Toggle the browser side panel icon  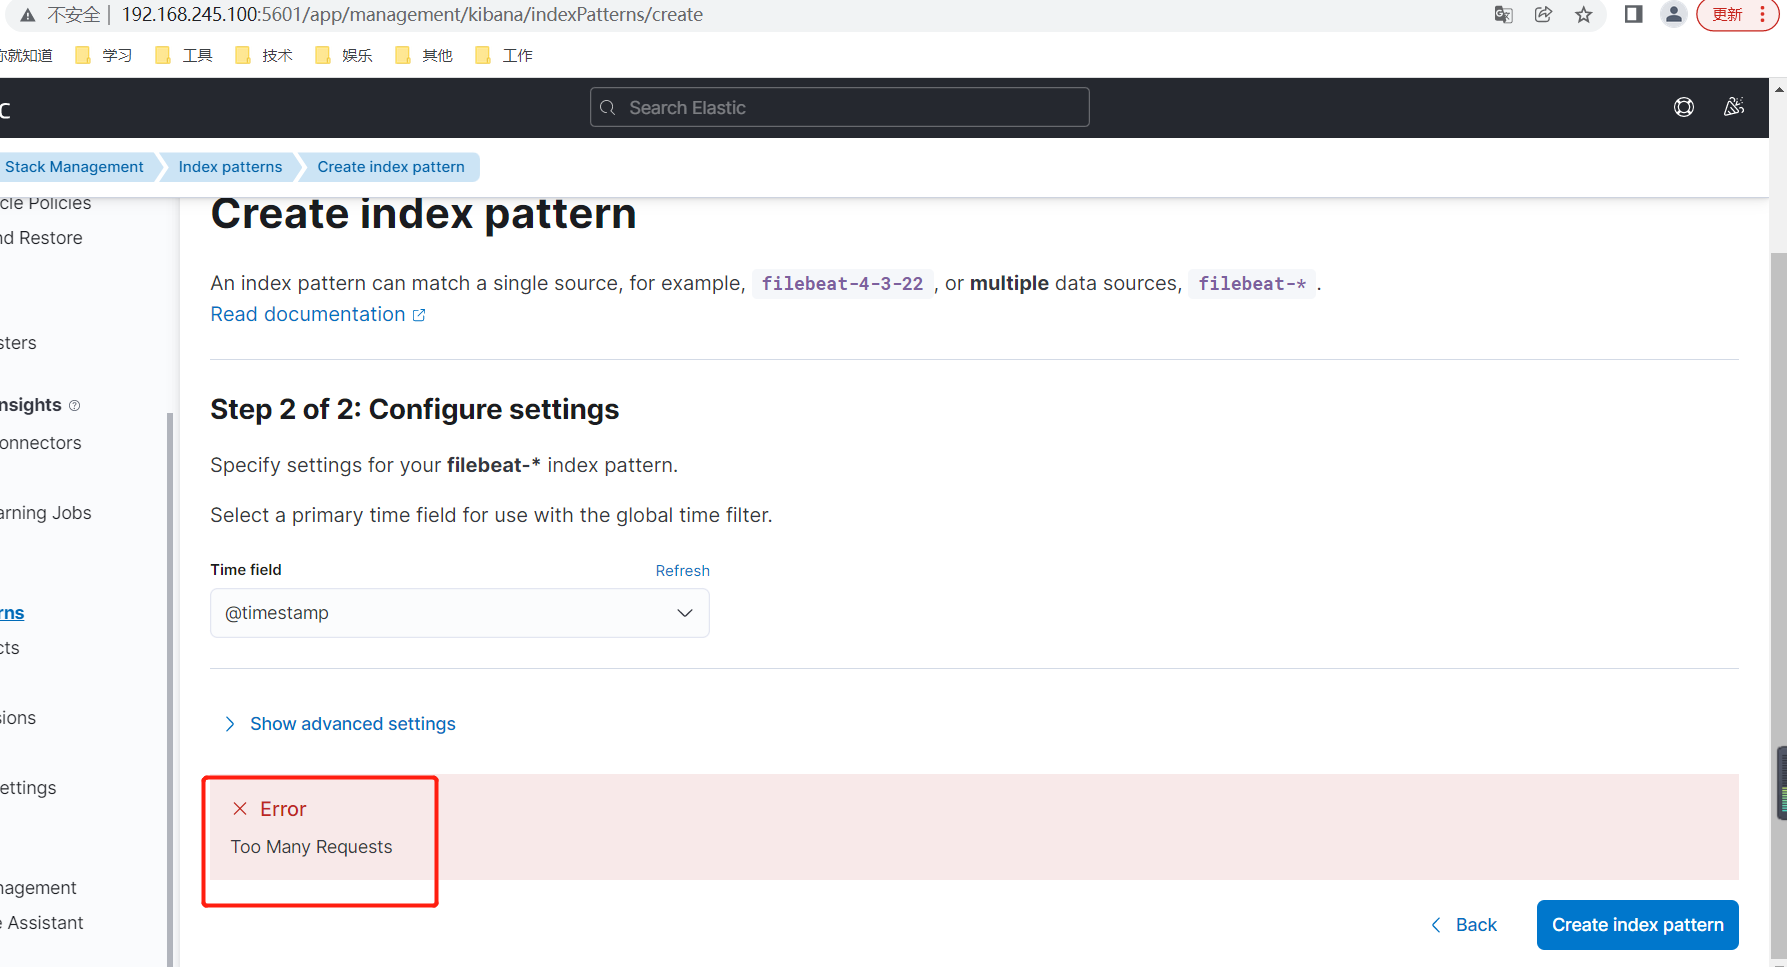coord(1634,15)
